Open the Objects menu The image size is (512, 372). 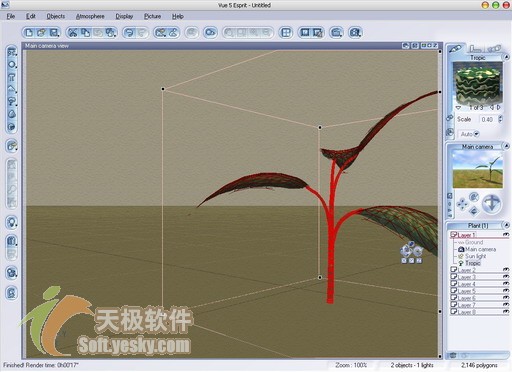[x=56, y=16]
